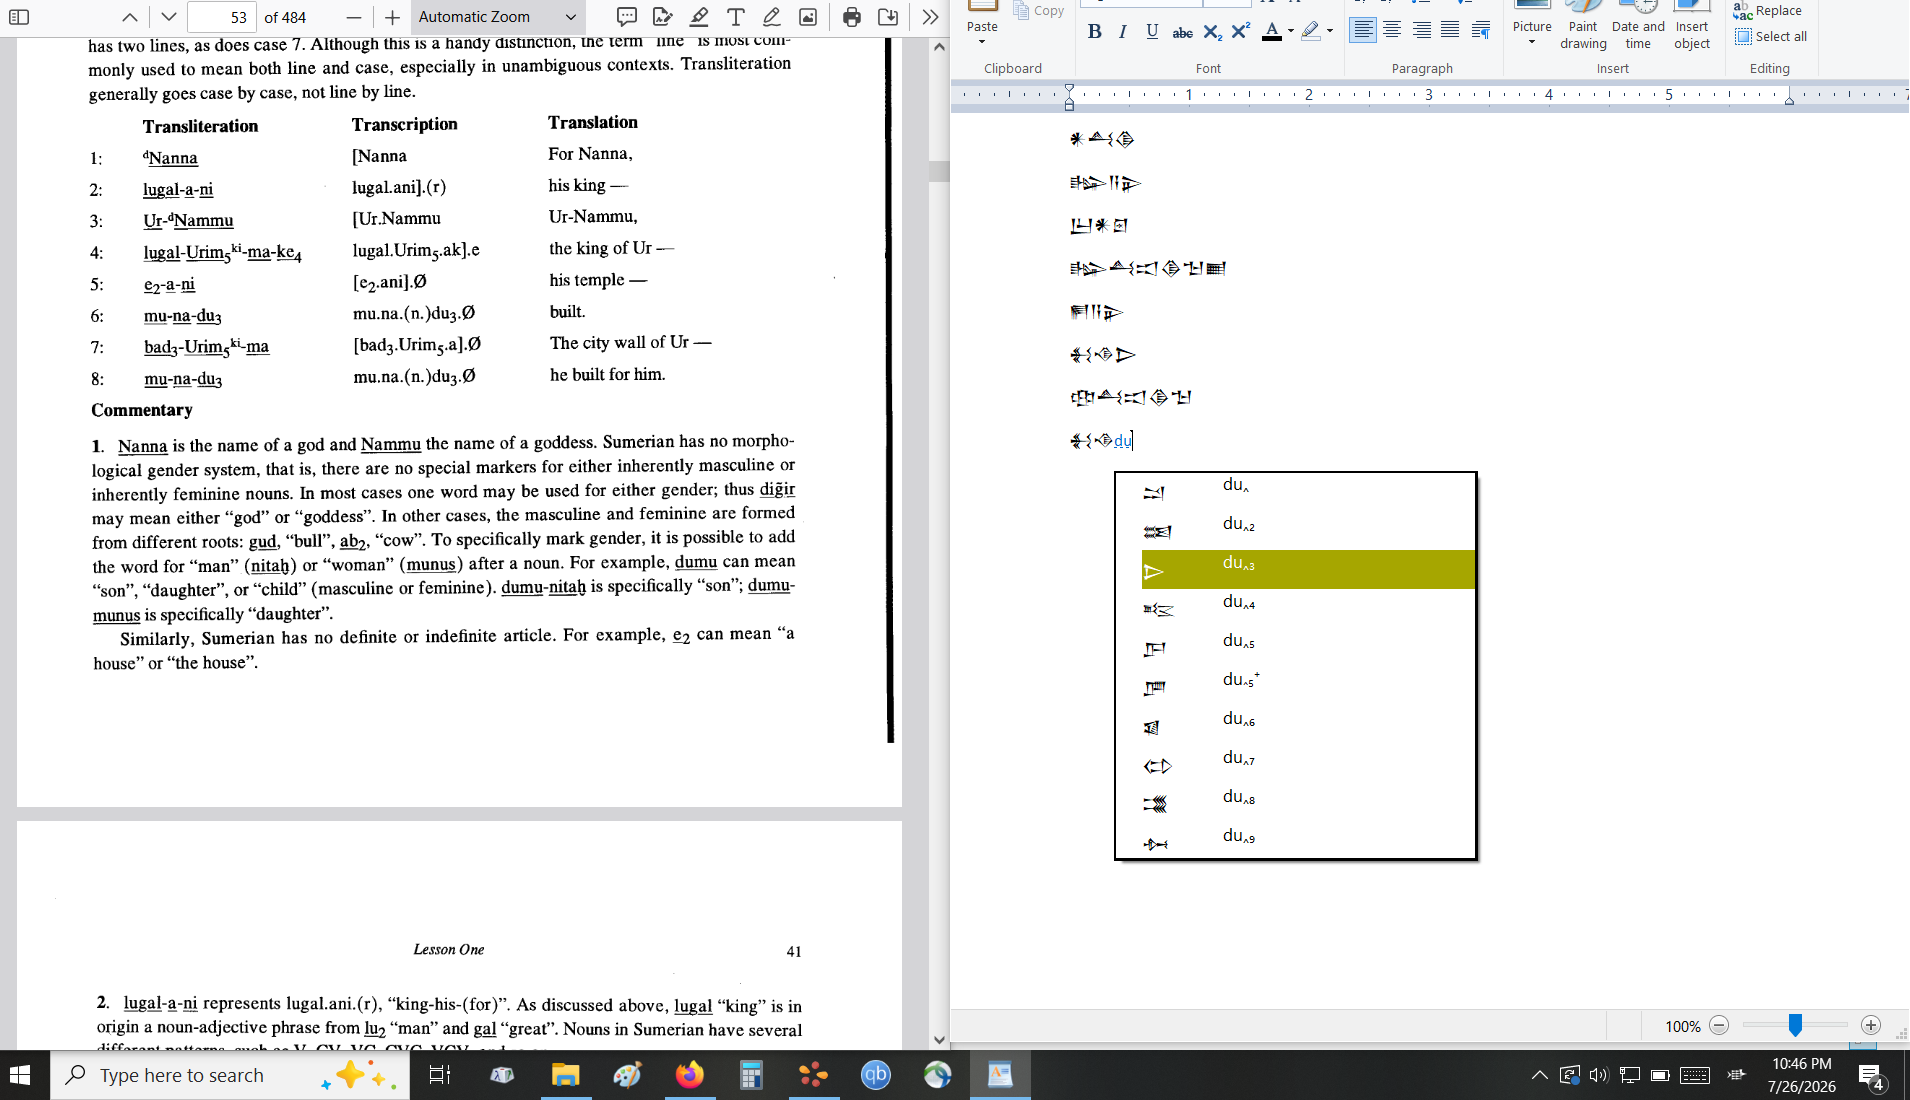Screen dimensions: 1910x1100
Task: Click the WordPad zoom in plus button
Action: 1871,1025
